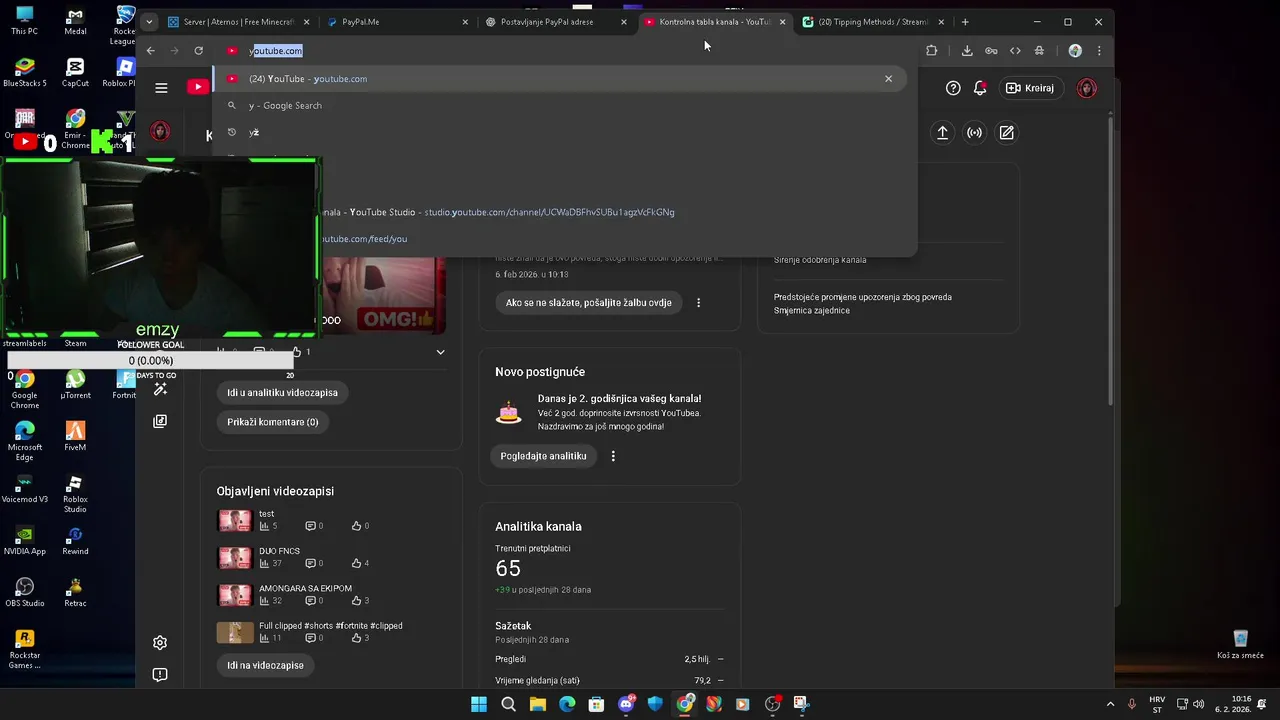Select the (24) YouTube - youtube.com suggestion
This screenshot has width=1280, height=720.
coord(558,79)
